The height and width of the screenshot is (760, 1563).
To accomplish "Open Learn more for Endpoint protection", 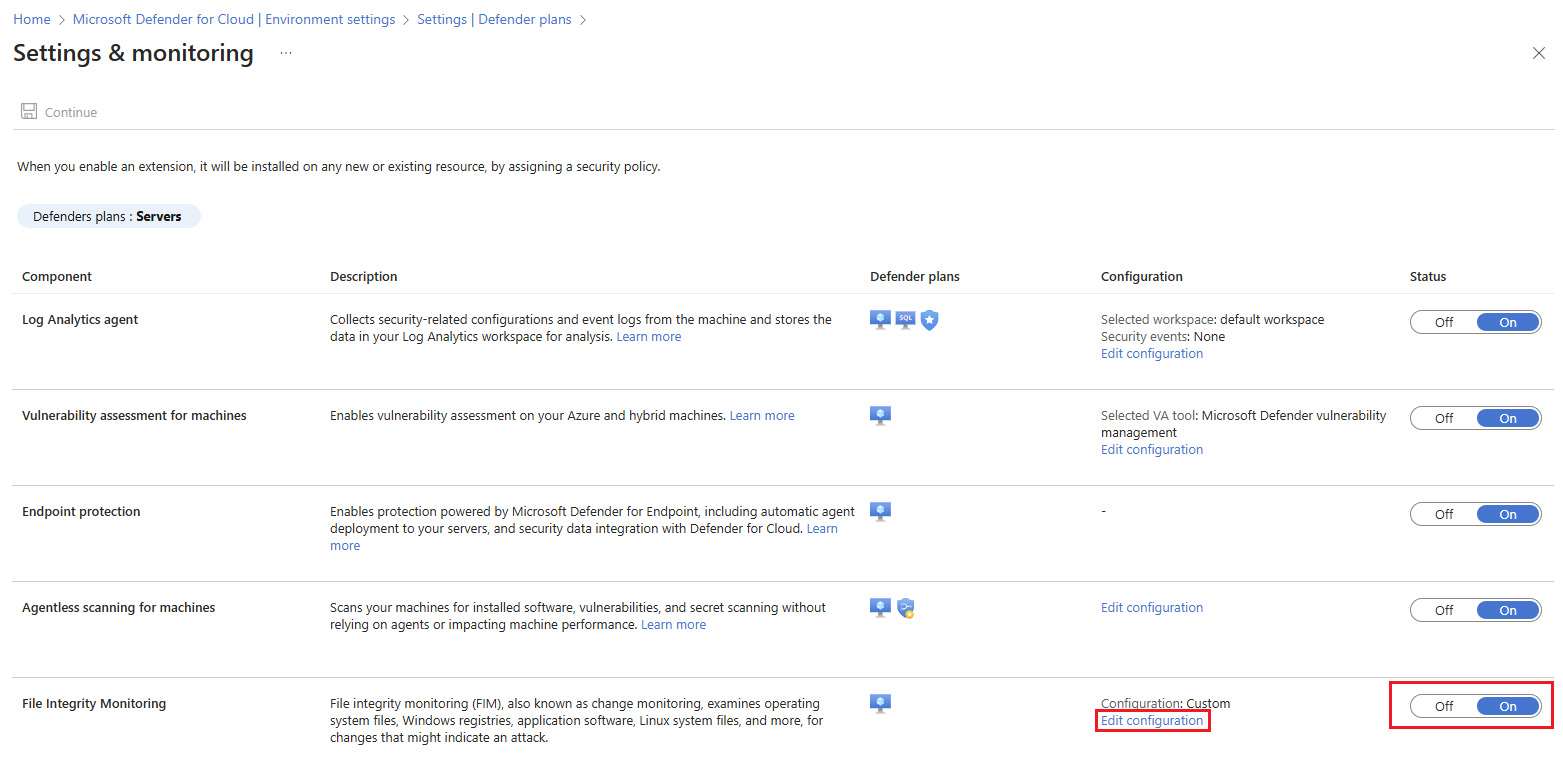I will (822, 528).
